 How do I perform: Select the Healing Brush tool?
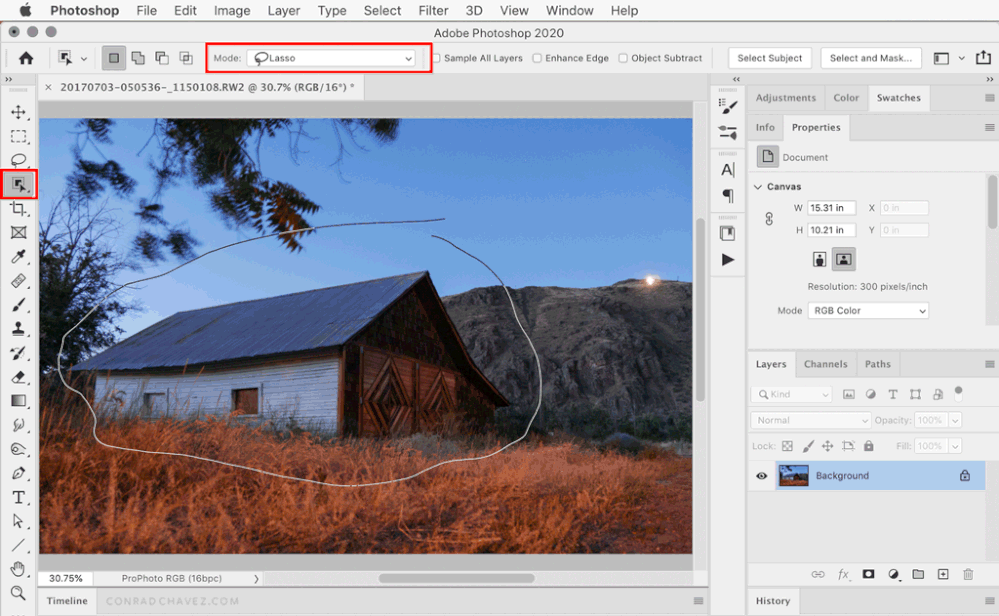[18, 280]
